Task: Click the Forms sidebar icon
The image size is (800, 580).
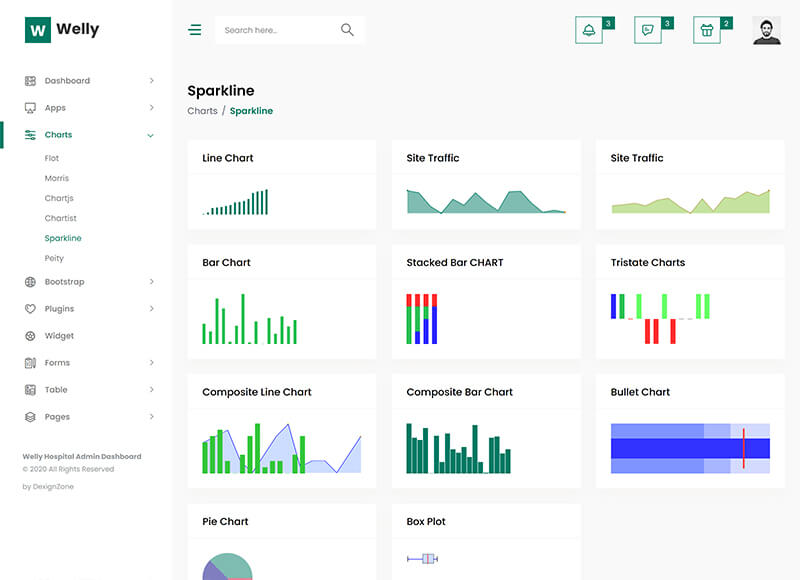Action: pos(30,363)
